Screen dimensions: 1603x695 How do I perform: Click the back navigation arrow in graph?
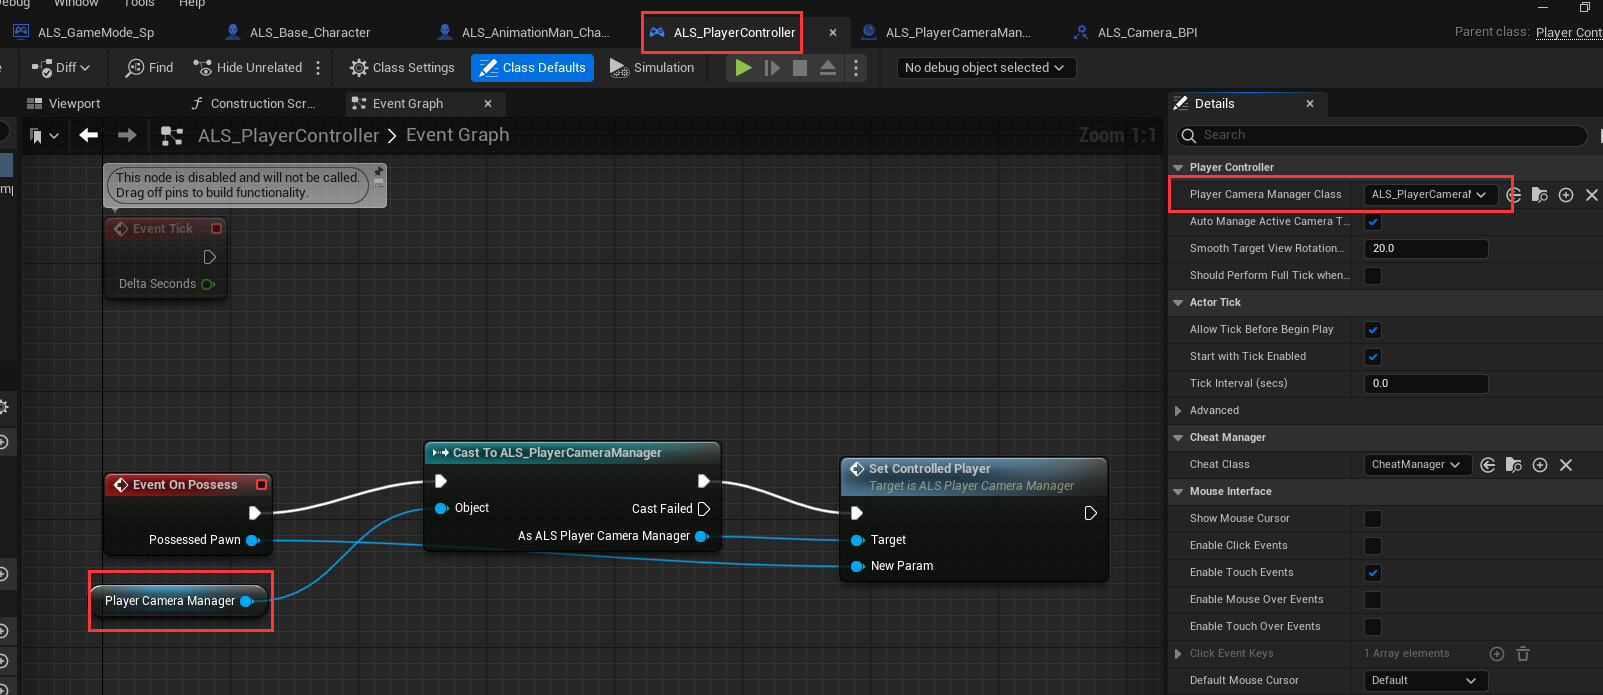click(89, 135)
